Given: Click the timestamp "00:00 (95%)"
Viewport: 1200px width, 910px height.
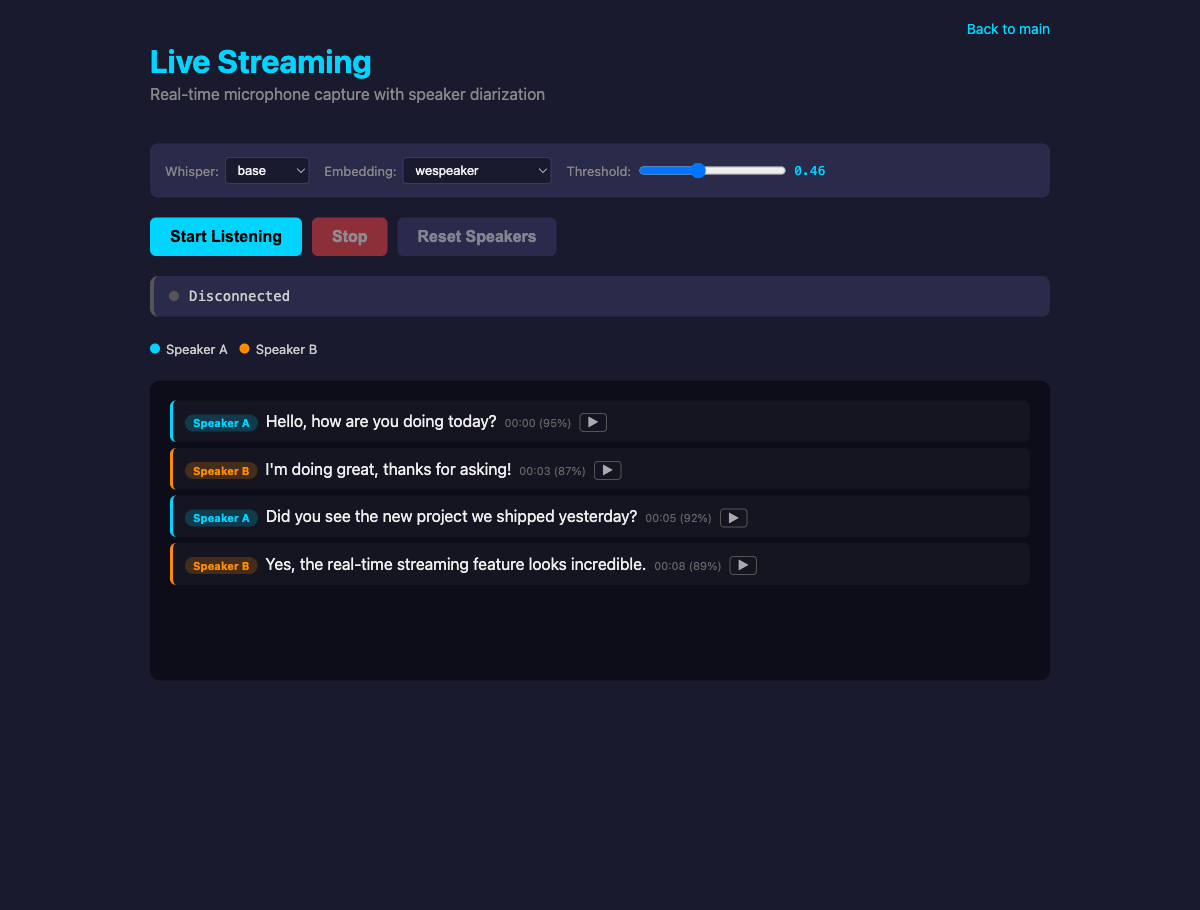Looking at the screenshot, I should 538,423.
